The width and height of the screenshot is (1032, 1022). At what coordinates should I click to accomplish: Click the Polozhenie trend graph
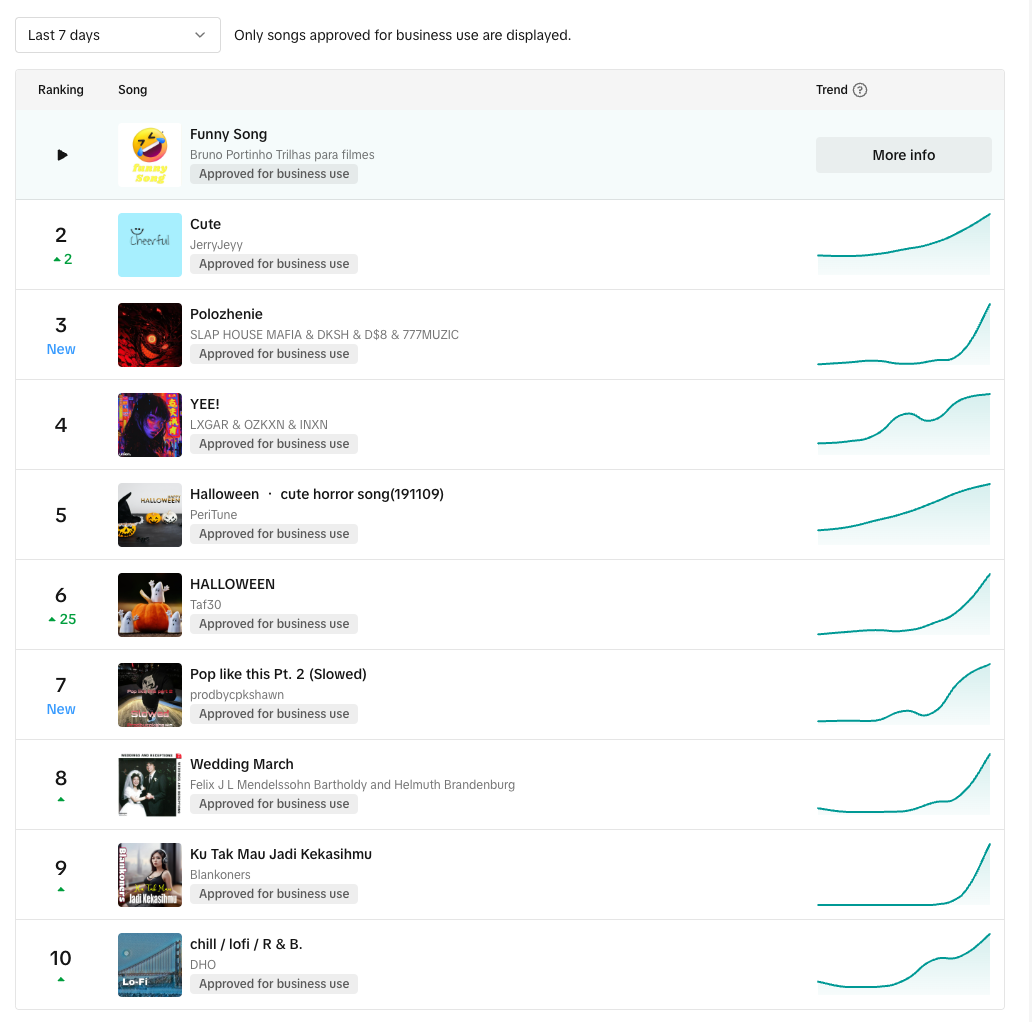[903, 335]
